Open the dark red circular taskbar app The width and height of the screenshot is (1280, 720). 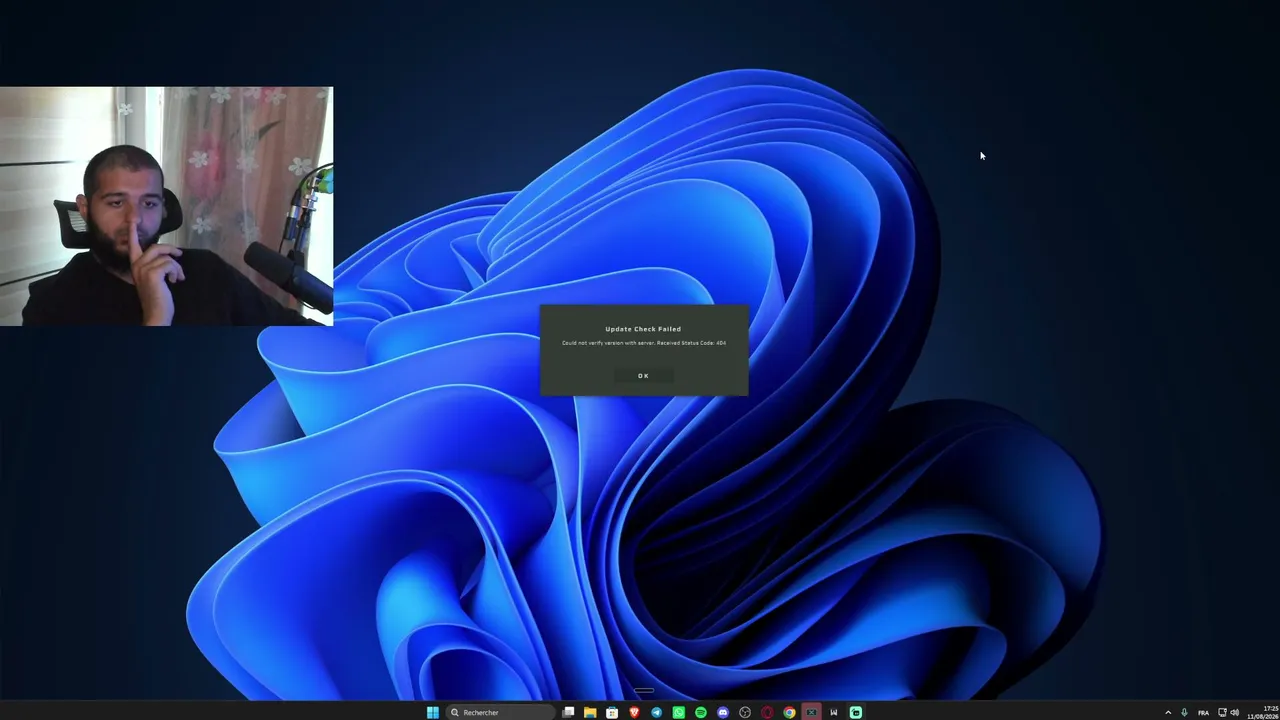[x=767, y=712]
